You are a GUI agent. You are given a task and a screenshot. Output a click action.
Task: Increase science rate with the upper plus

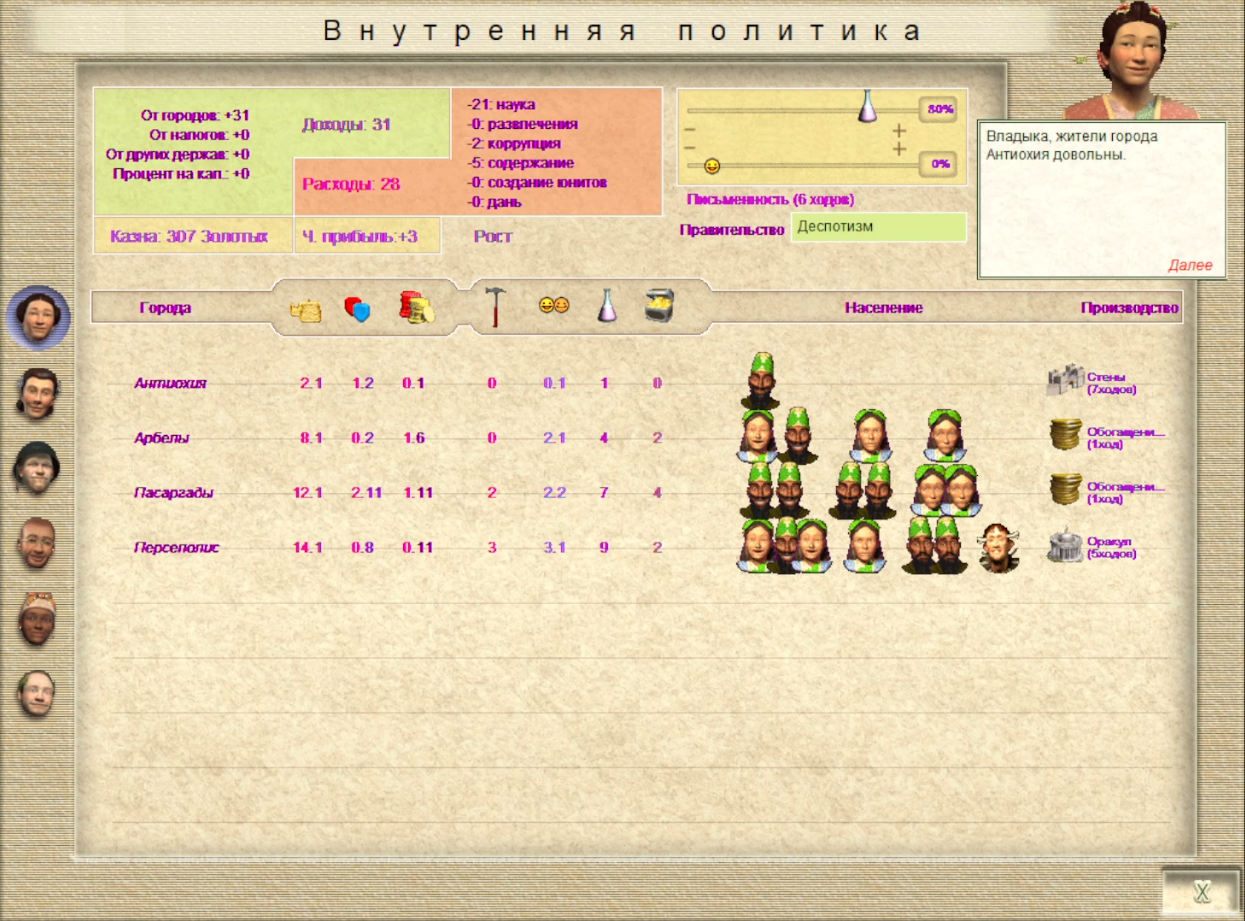click(x=899, y=130)
